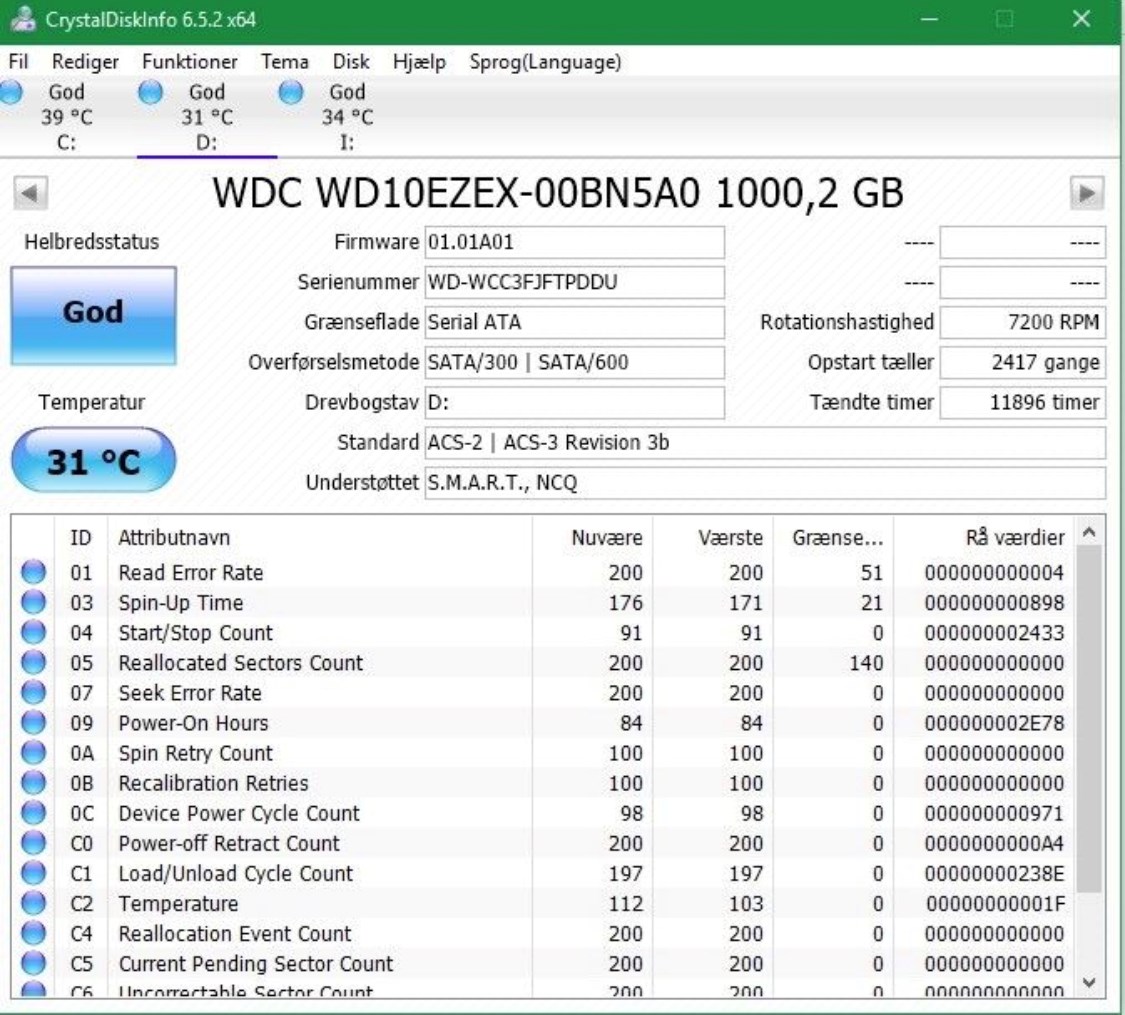The image size is (1125, 1015).
Task: Click the Standard field ACS-2 | ACS-3
Action: 765,443
